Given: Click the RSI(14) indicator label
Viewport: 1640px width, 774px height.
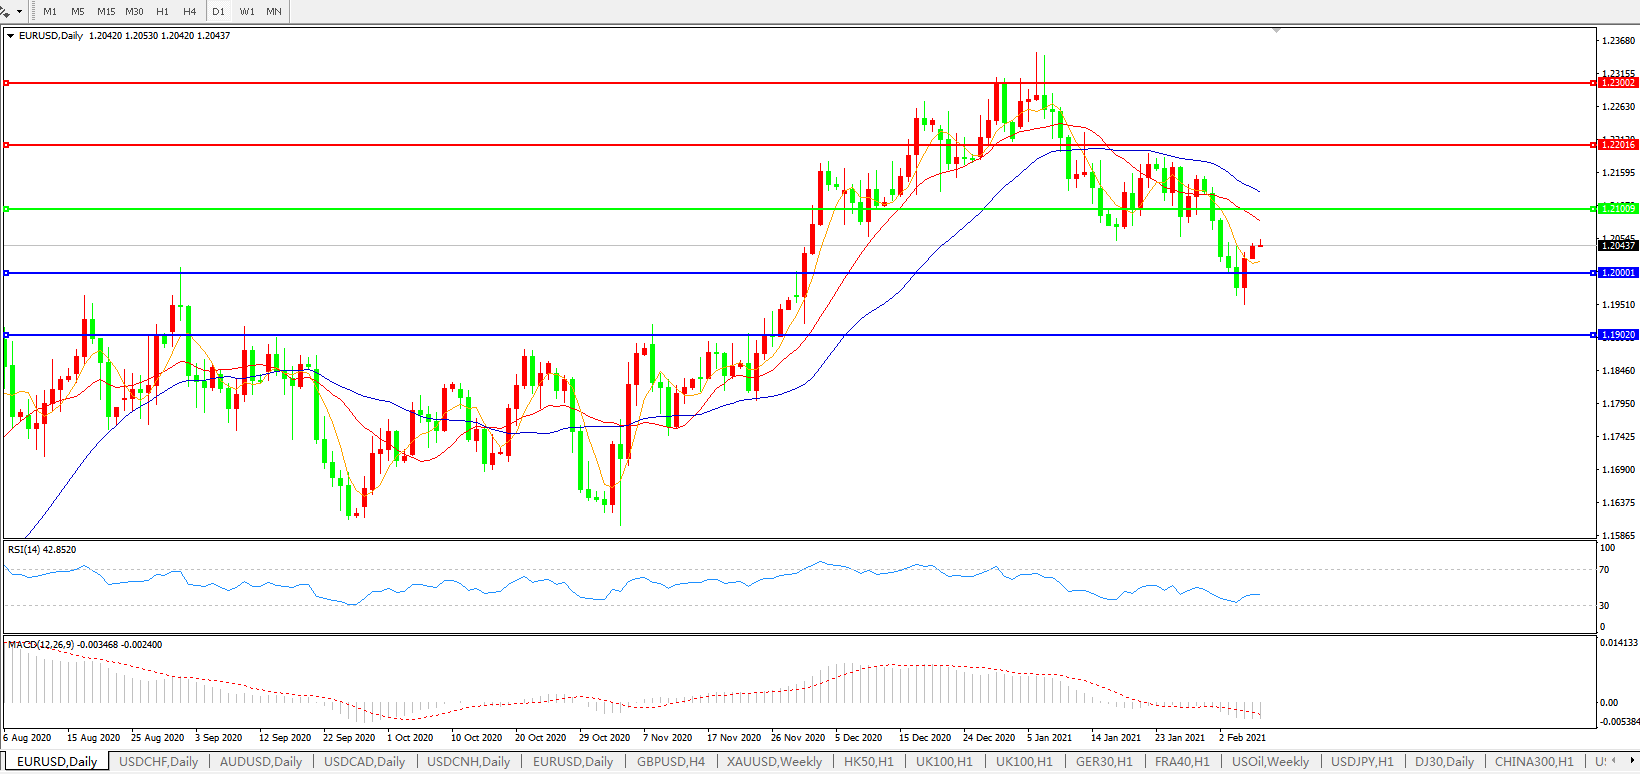Looking at the screenshot, I should click(x=42, y=550).
